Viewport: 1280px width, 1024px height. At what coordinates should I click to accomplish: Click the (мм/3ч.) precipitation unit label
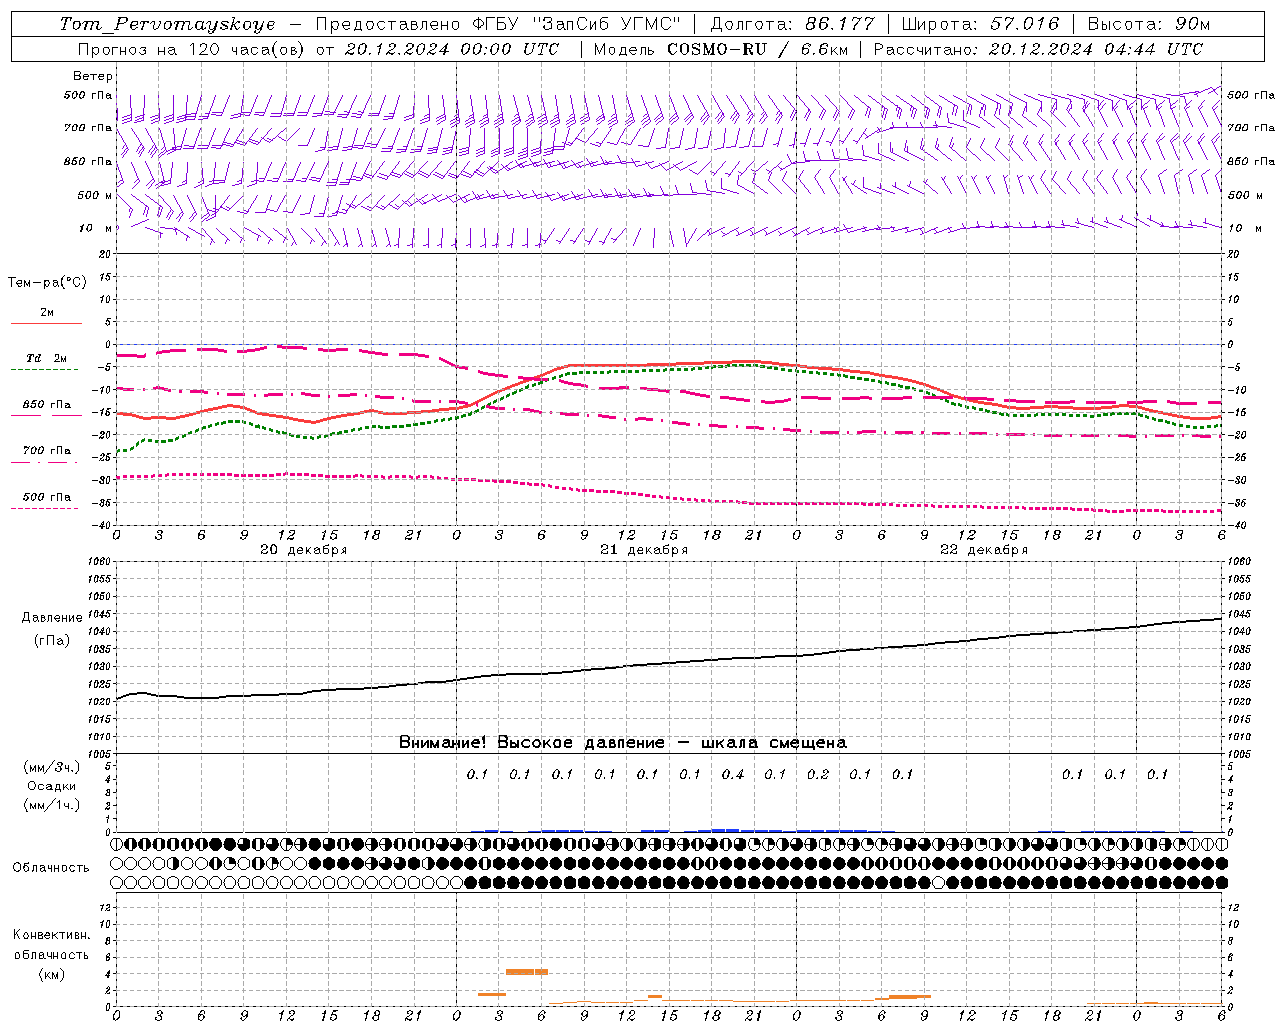(x=51, y=768)
